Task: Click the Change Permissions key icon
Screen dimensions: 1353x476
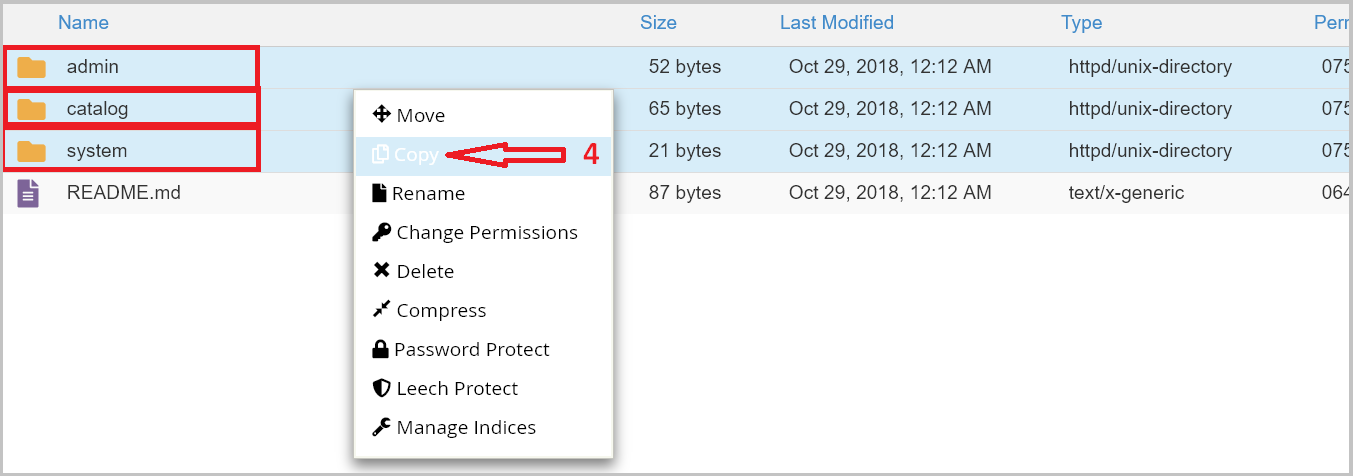Action: point(381,232)
